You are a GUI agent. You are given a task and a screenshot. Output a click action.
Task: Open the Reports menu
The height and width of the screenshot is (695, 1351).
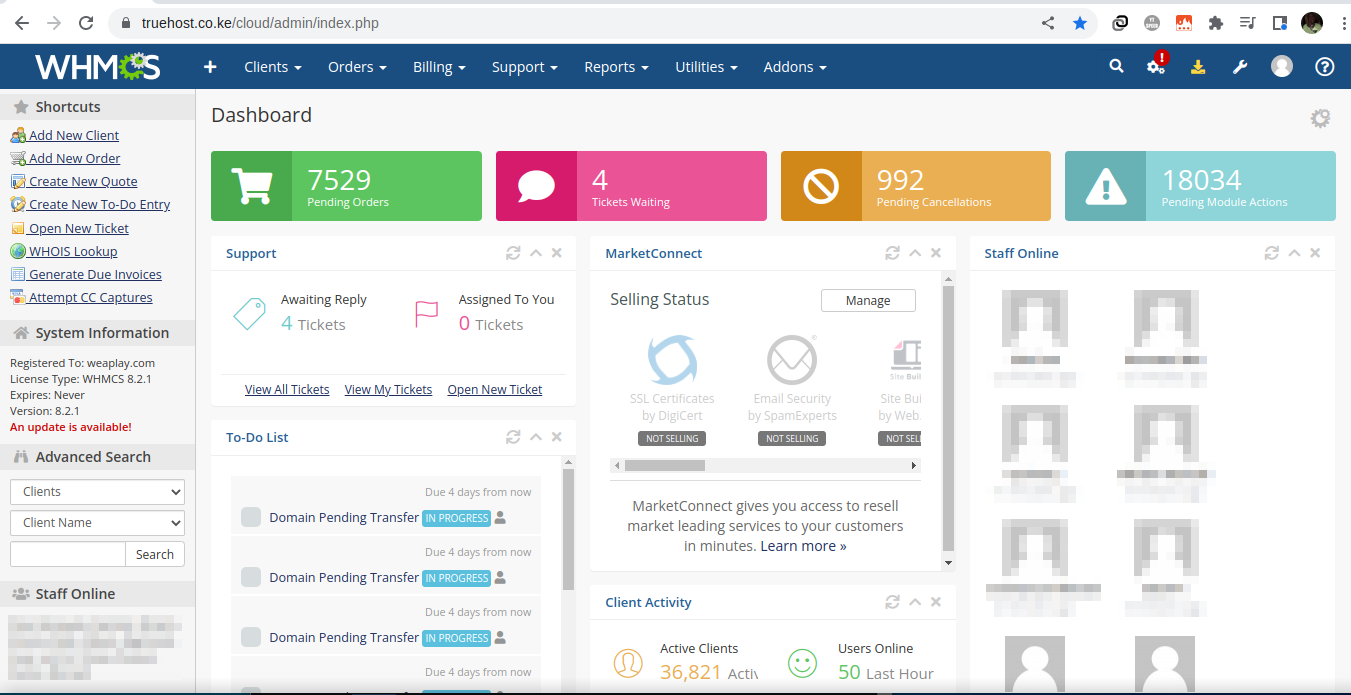coord(615,66)
